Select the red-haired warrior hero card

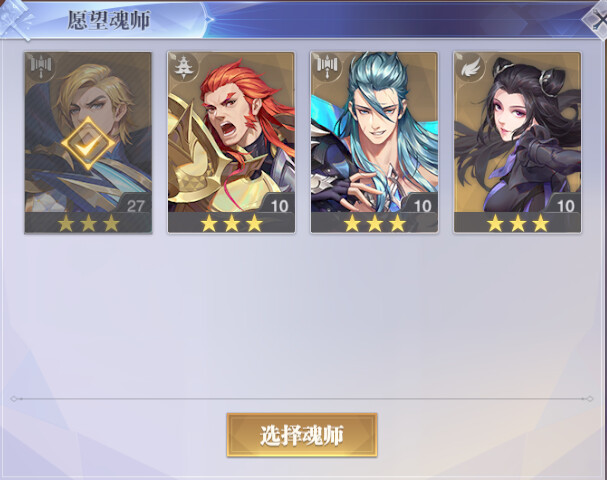click(x=231, y=143)
